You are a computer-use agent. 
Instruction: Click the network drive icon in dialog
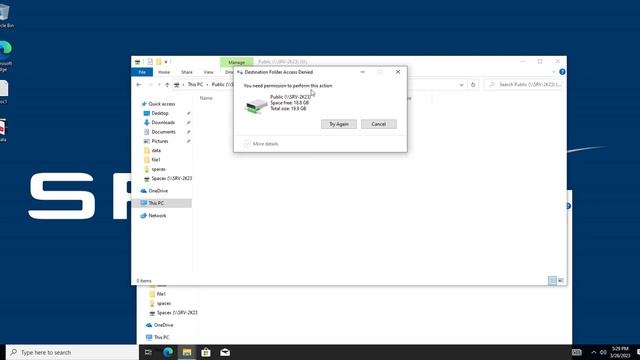click(256, 106)
